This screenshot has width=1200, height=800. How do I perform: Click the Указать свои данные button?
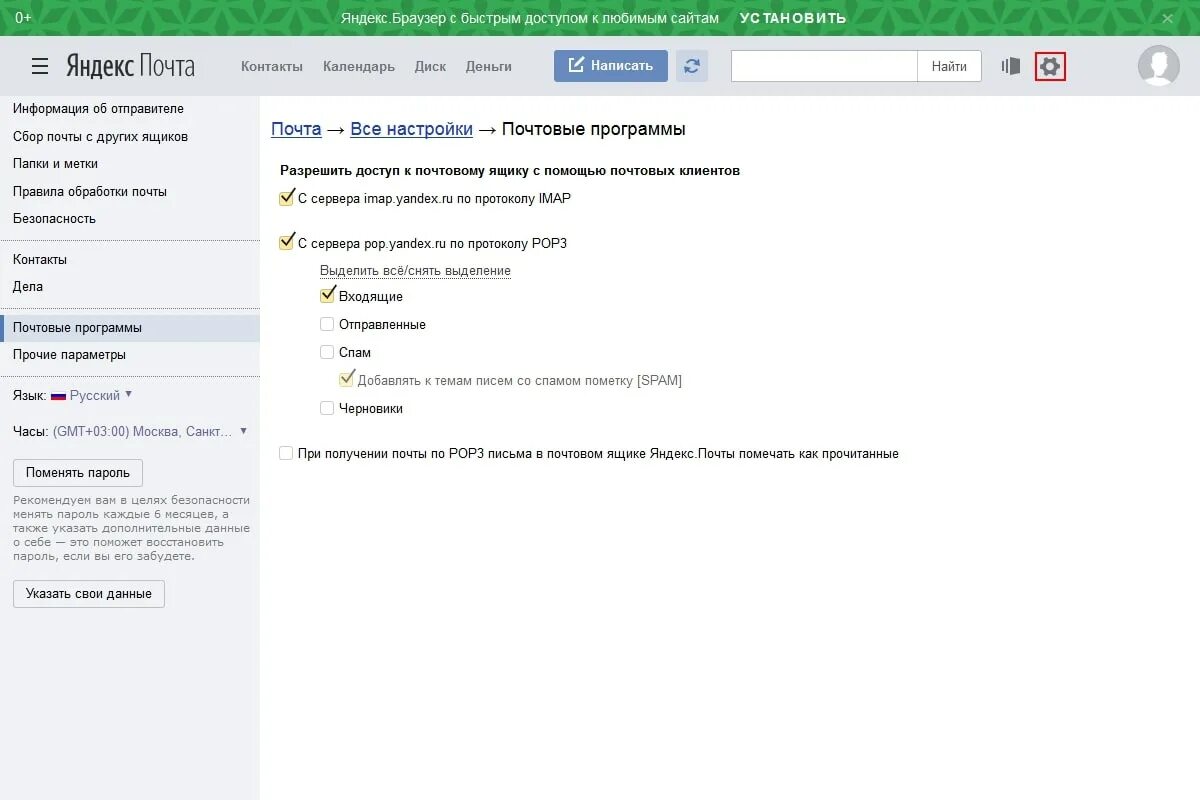click(89, 593)
